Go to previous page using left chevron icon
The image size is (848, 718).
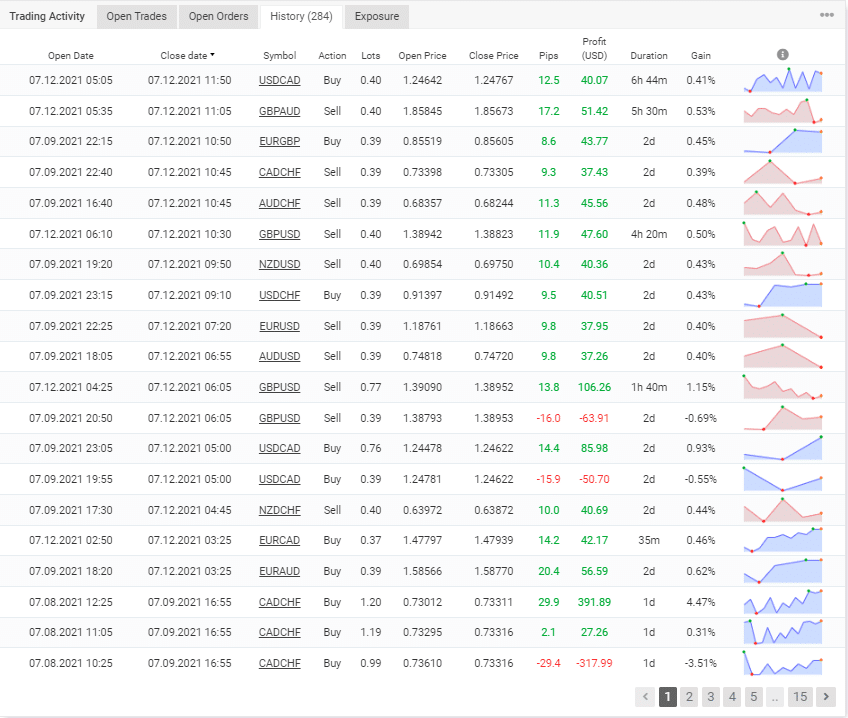click(645, 697)
